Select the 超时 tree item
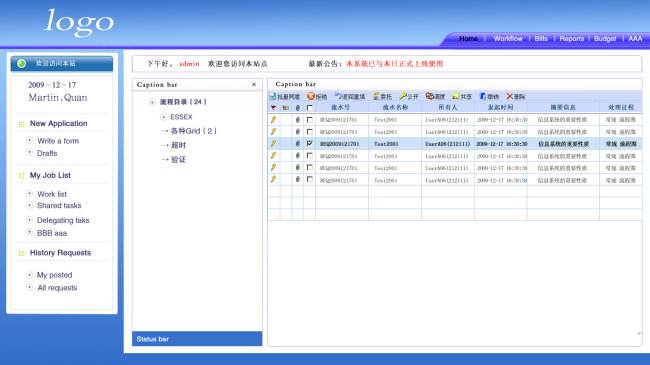The height and width of the screenshot is (365, 650). pos(178,145)
